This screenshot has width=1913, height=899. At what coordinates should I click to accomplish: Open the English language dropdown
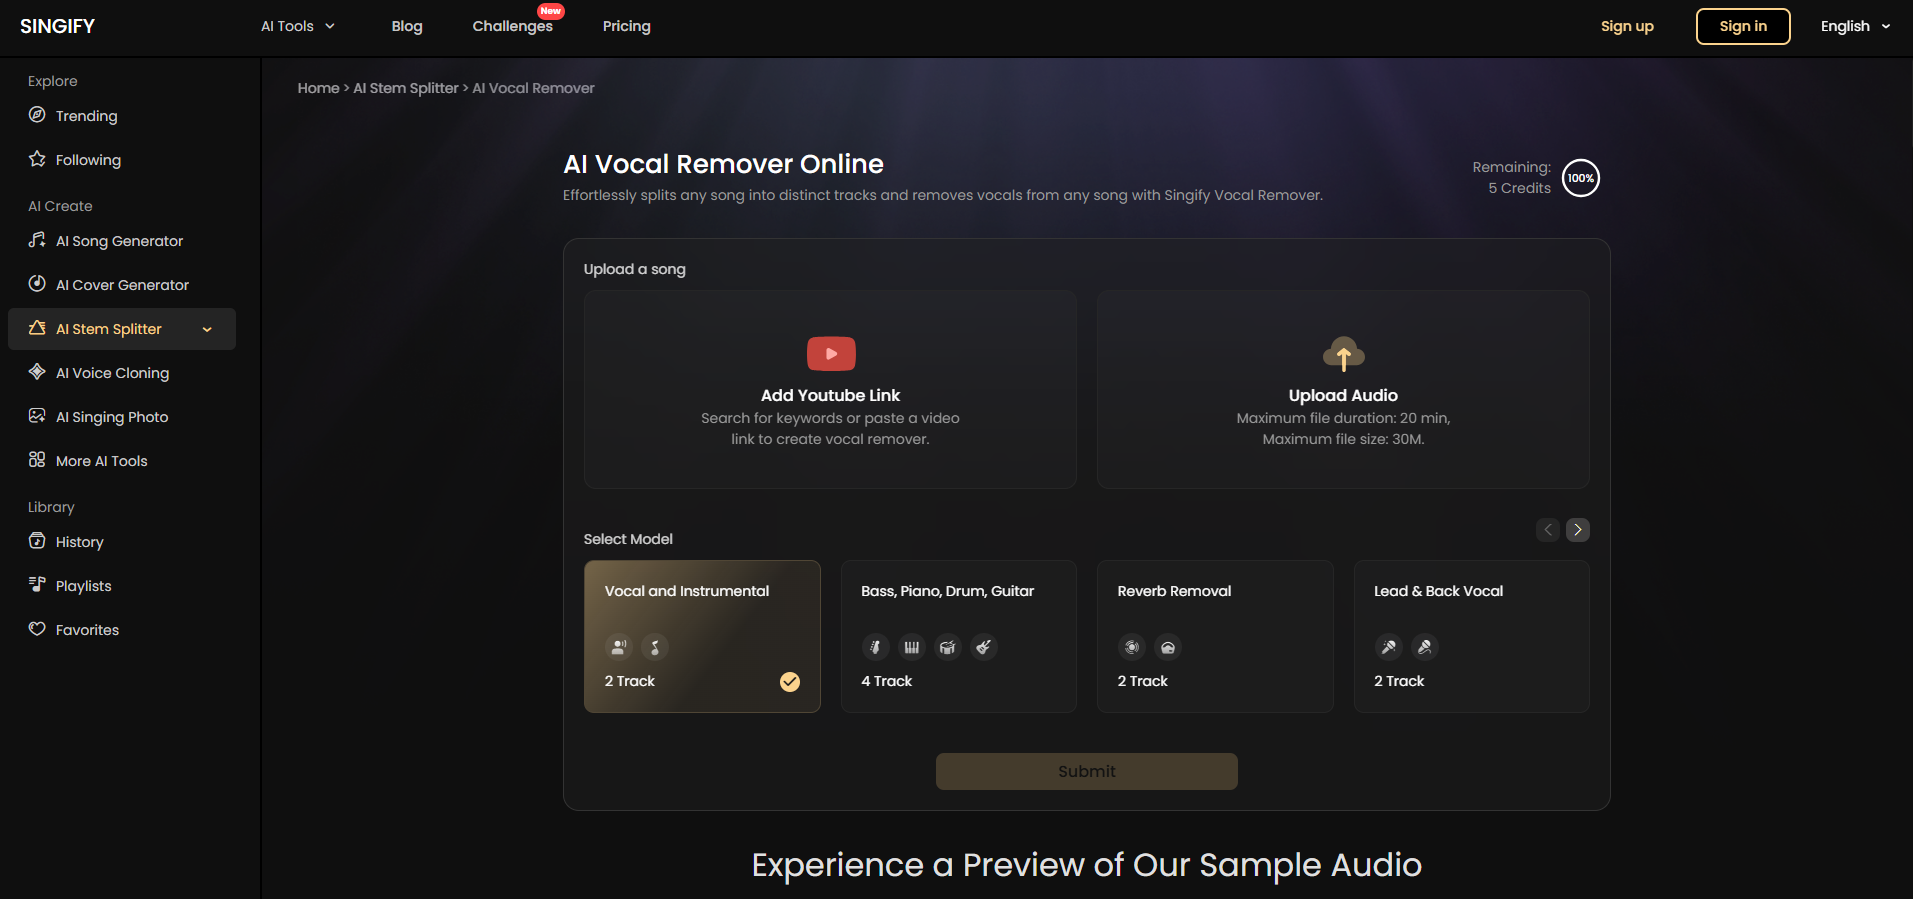(x=1855, y=26)
